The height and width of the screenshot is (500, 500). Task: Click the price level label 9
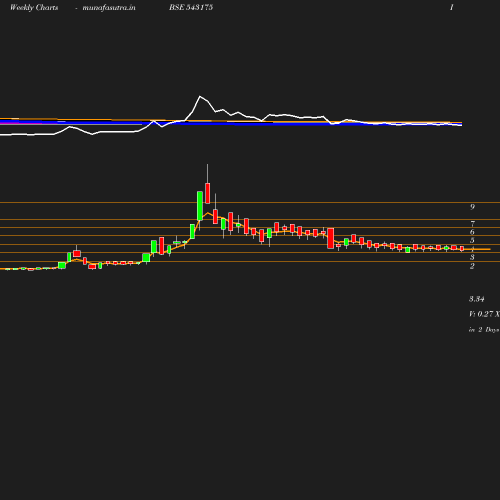(x=472, y=207)
